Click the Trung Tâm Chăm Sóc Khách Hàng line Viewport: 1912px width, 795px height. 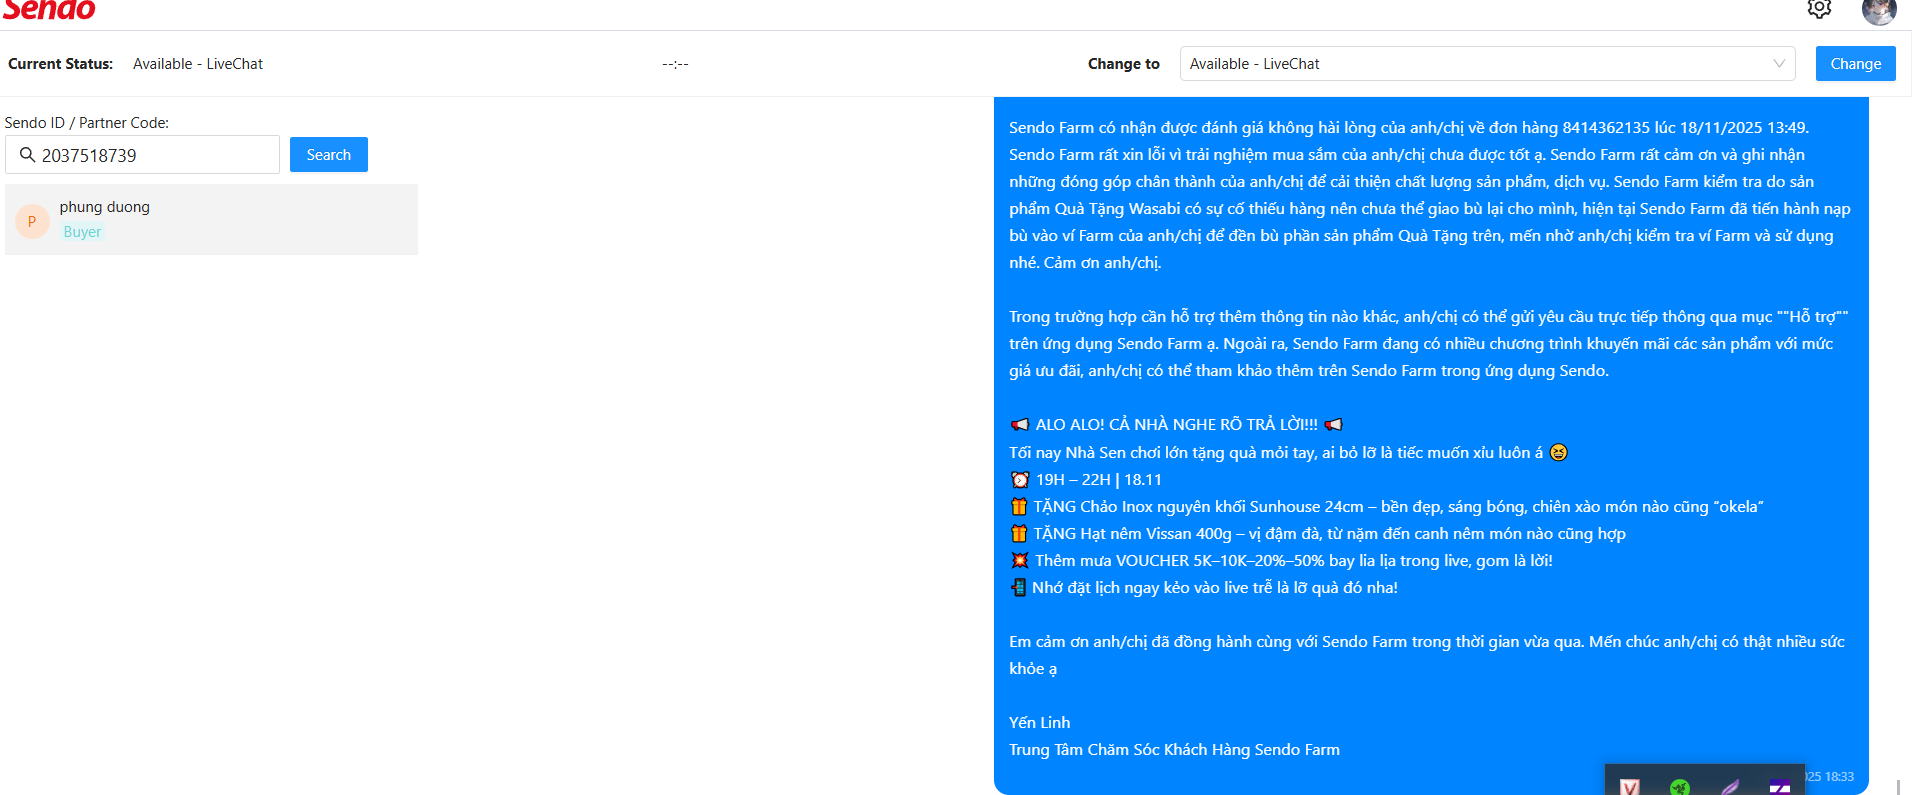1175,749
